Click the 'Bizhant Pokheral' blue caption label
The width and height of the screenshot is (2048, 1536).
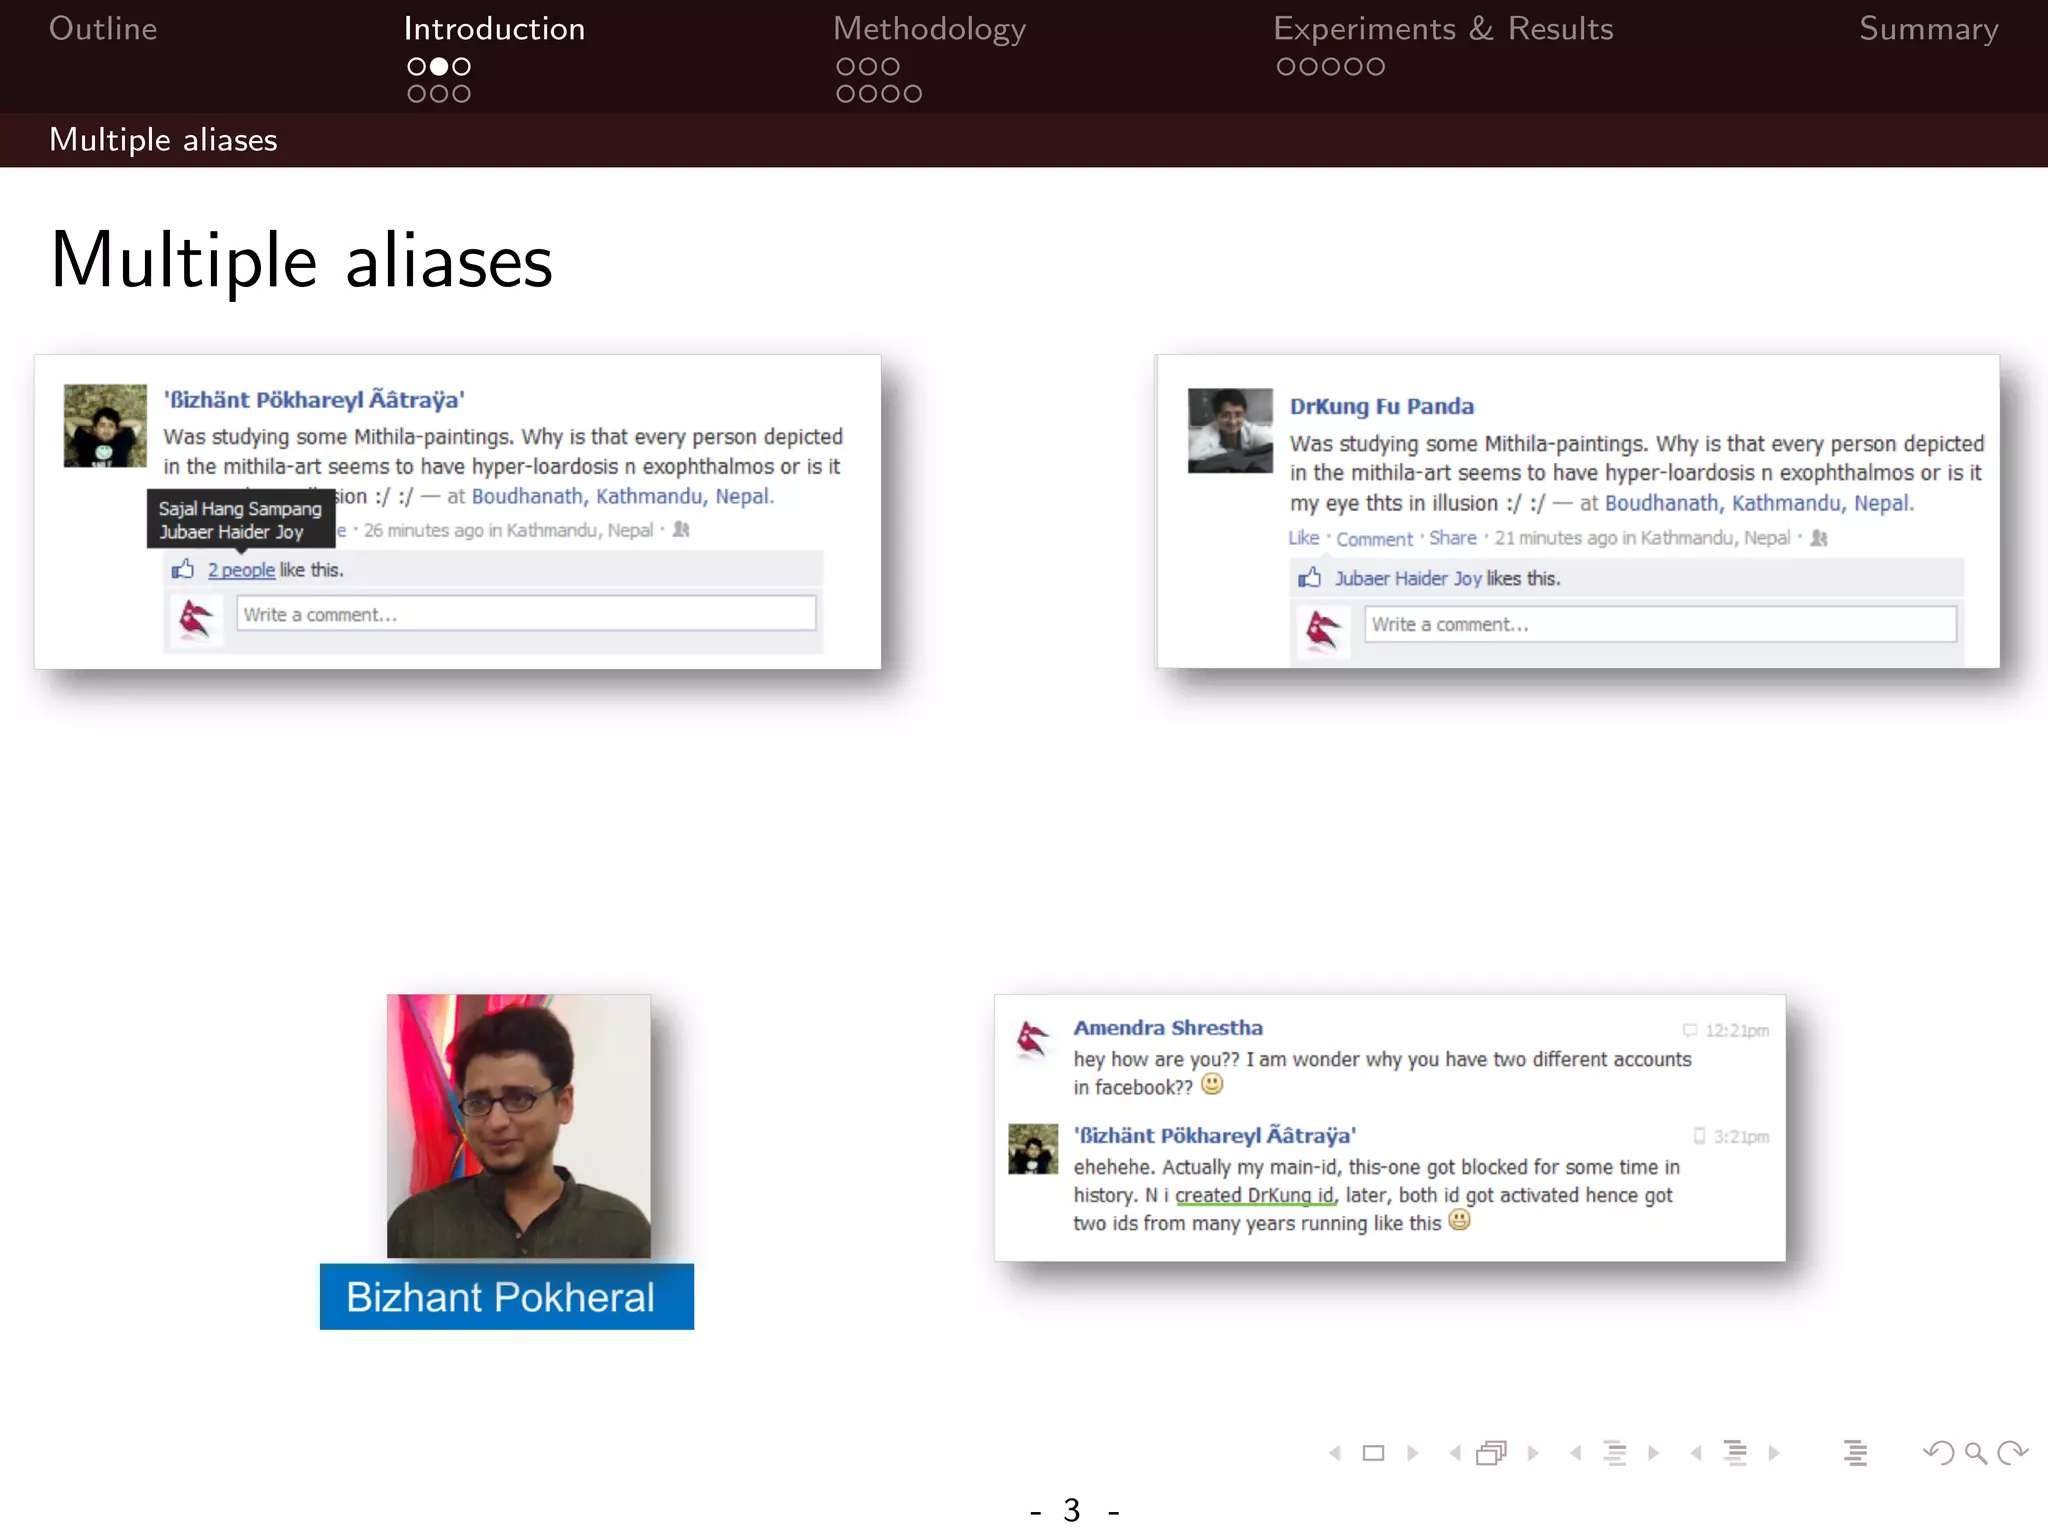(x=506, y=1297)
